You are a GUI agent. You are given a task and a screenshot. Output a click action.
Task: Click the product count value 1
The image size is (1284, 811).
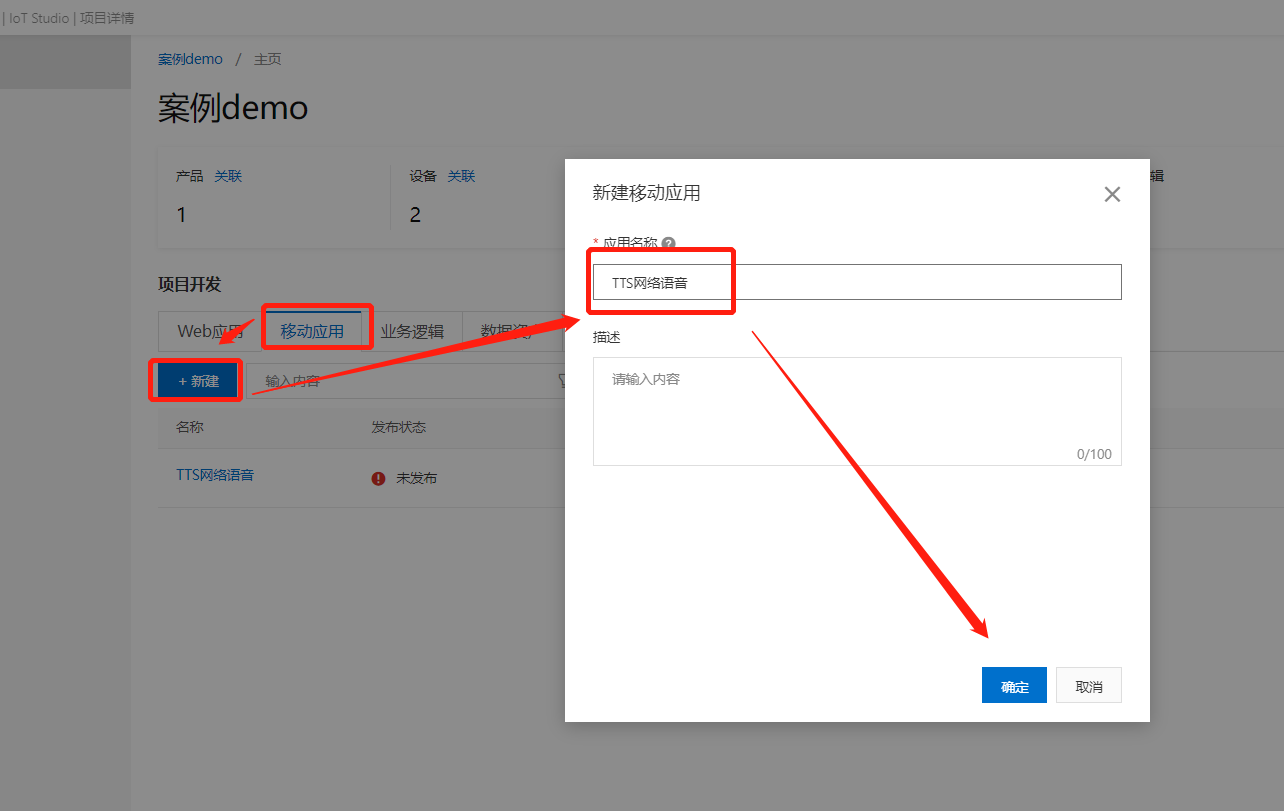click(181, 215)
